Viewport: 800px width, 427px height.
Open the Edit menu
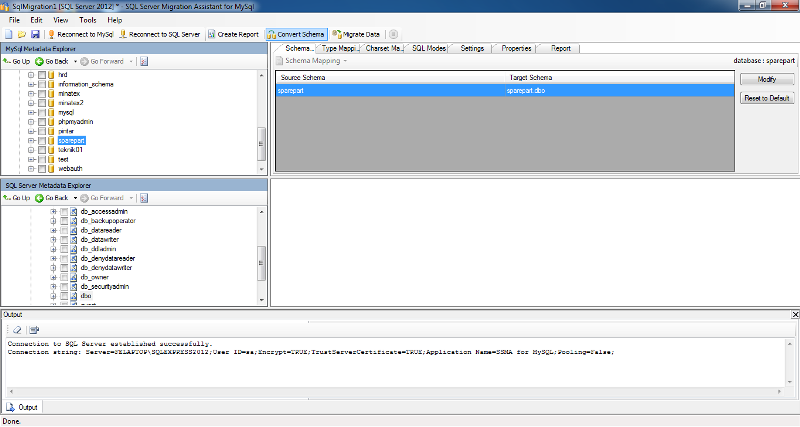click(x=36, y=20)
